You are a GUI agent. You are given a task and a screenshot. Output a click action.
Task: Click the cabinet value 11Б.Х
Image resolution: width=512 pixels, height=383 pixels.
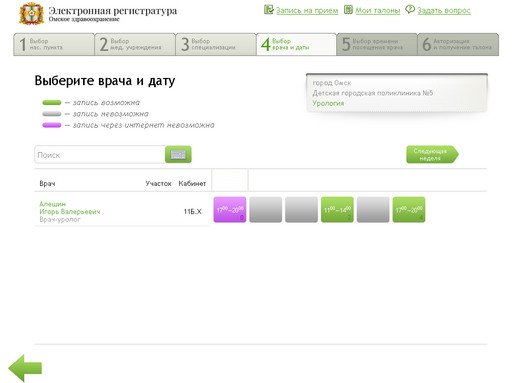[x=193, y=211]
